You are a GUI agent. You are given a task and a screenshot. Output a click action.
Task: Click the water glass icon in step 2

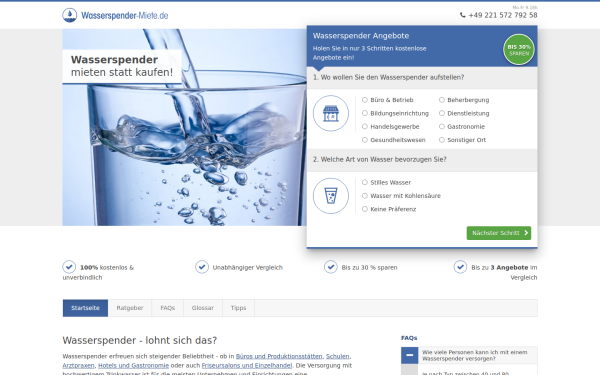coord(331,196)
